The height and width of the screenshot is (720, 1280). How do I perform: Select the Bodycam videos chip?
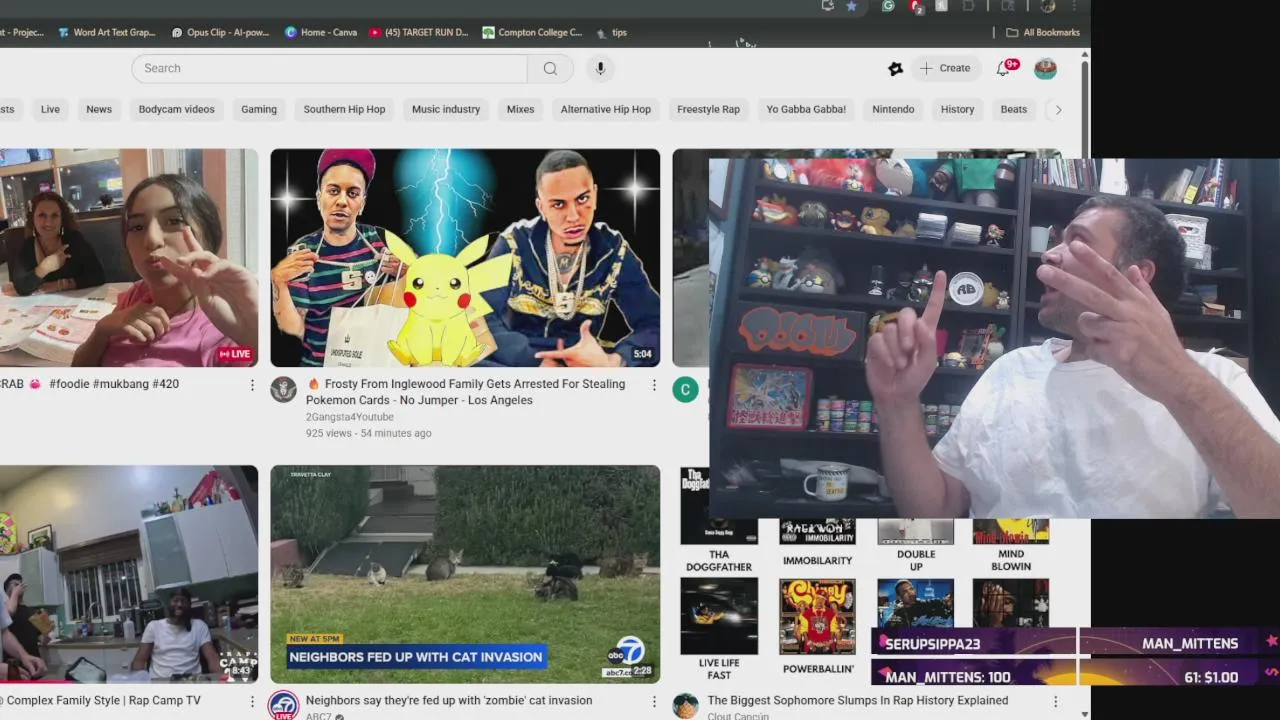pyautogui.click(x=177, y=110)
